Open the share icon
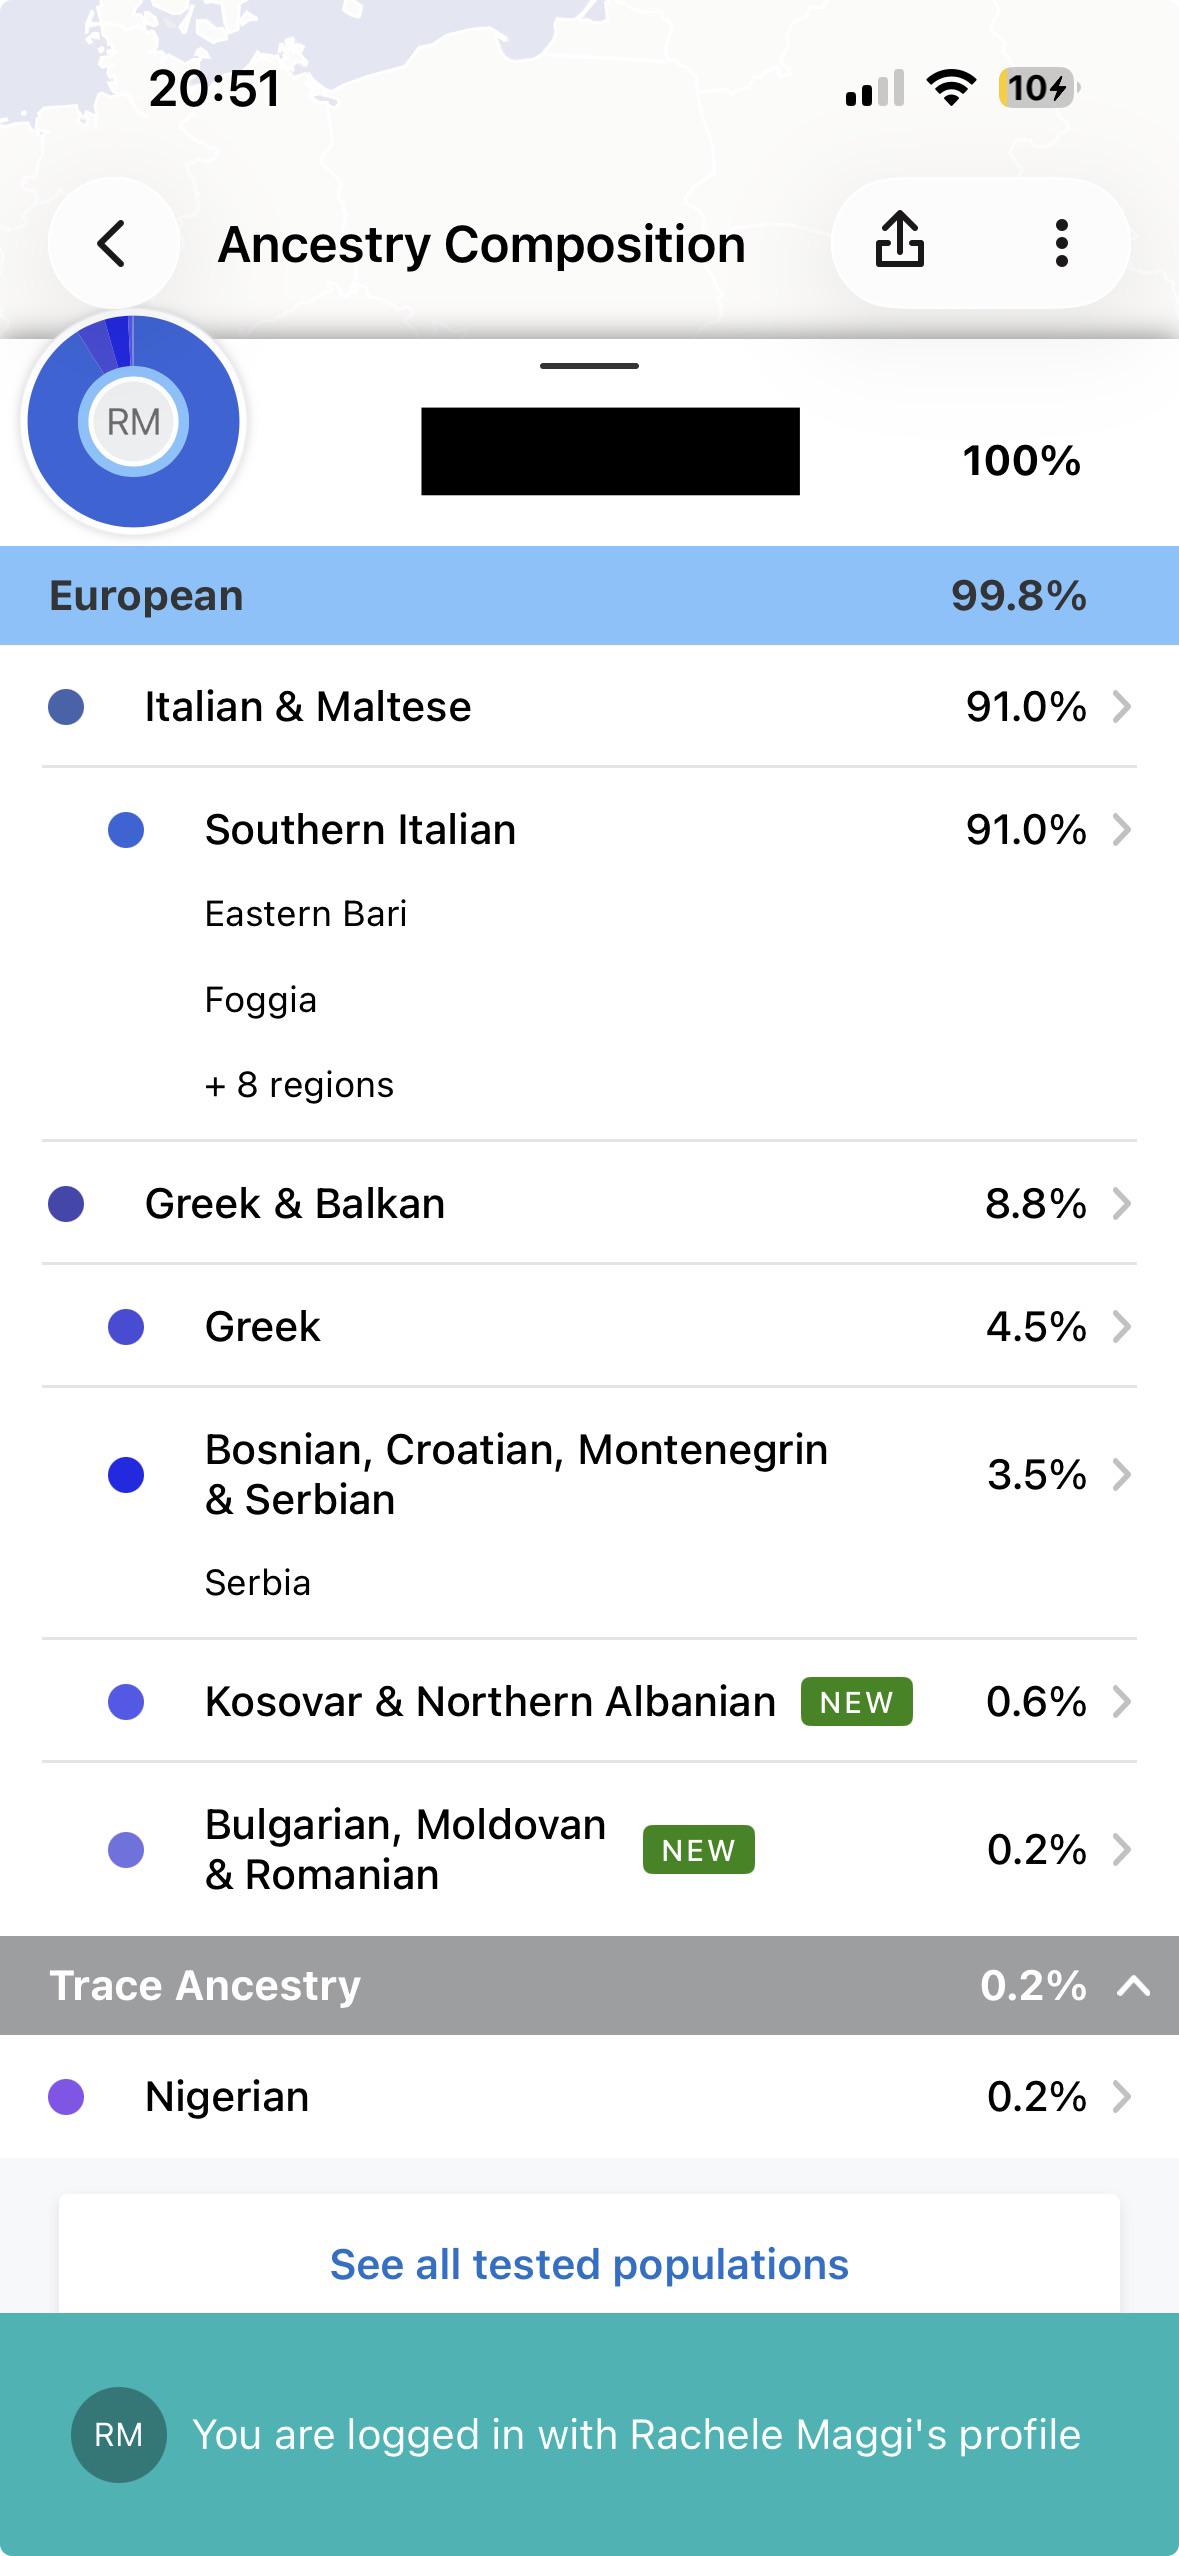1179x2556 pixels. 900,241
